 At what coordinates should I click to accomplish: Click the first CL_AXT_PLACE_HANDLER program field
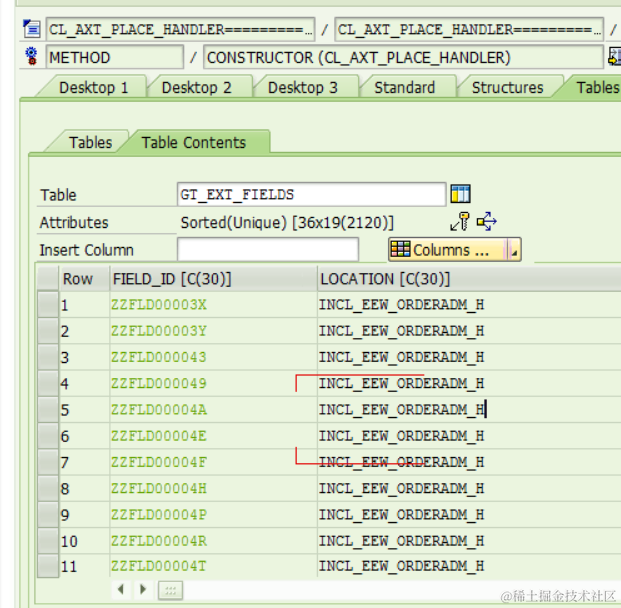tap(180, 29)
